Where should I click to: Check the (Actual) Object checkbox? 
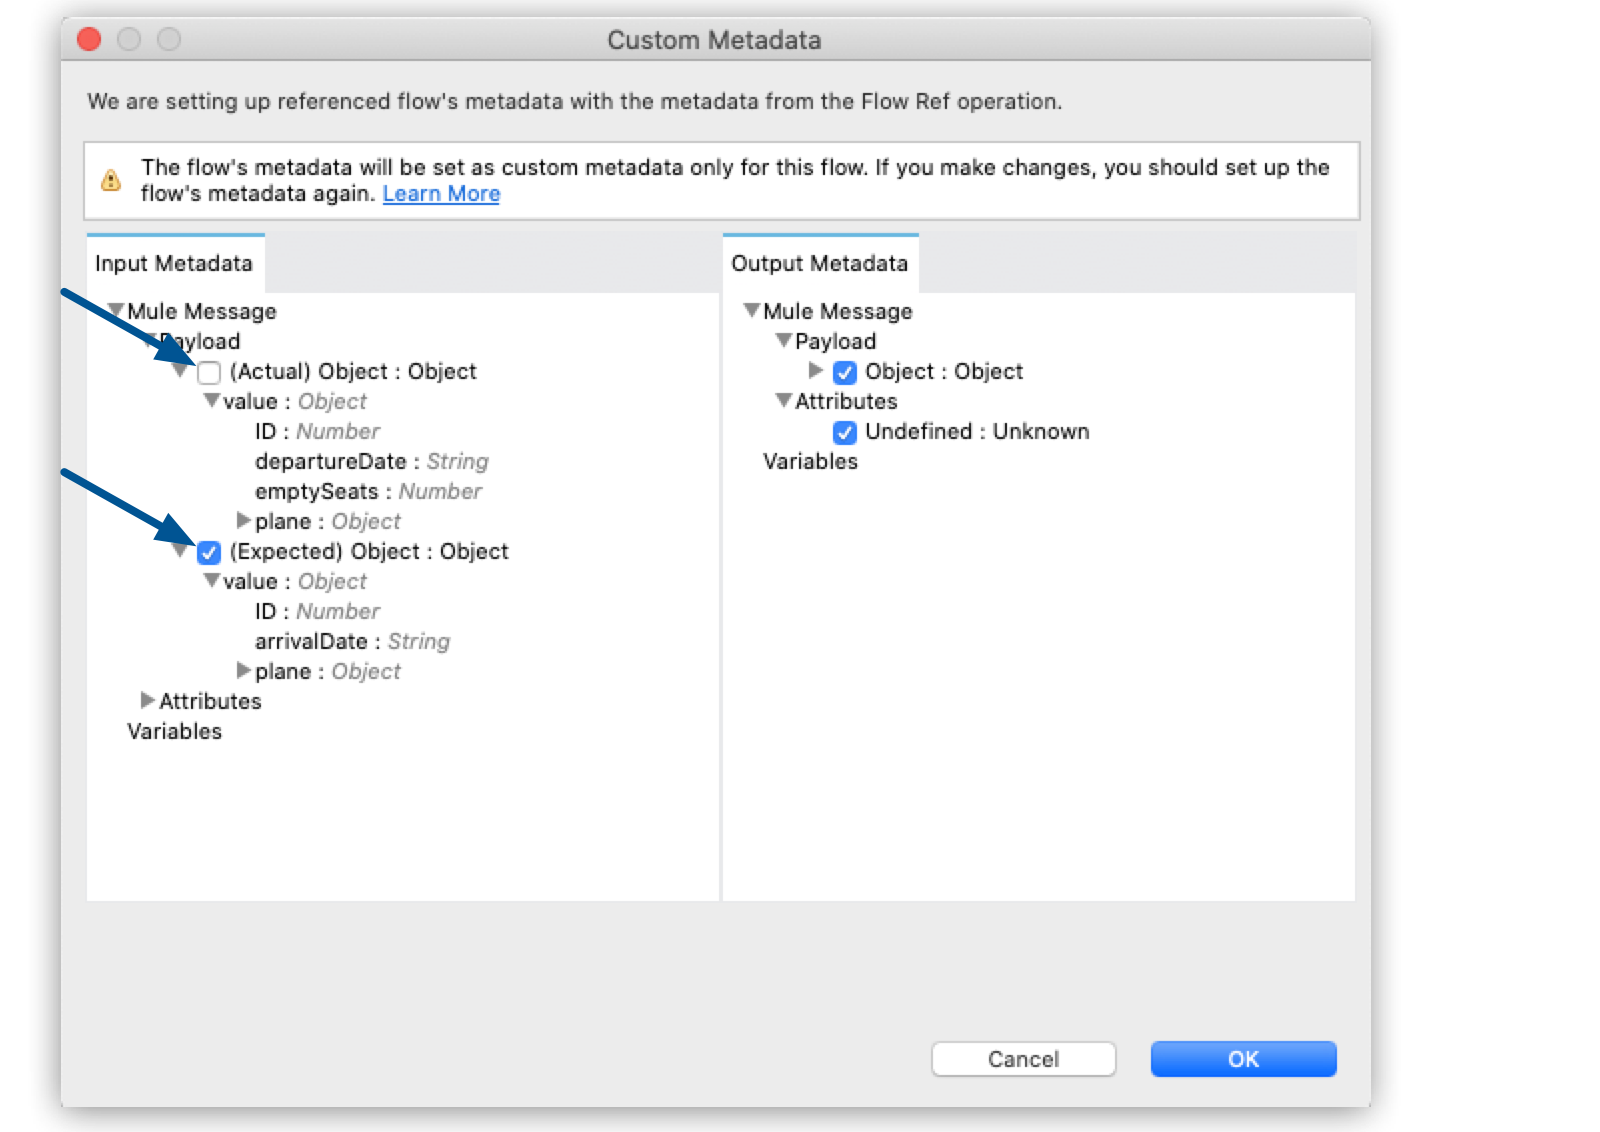[x=209, y=372]
